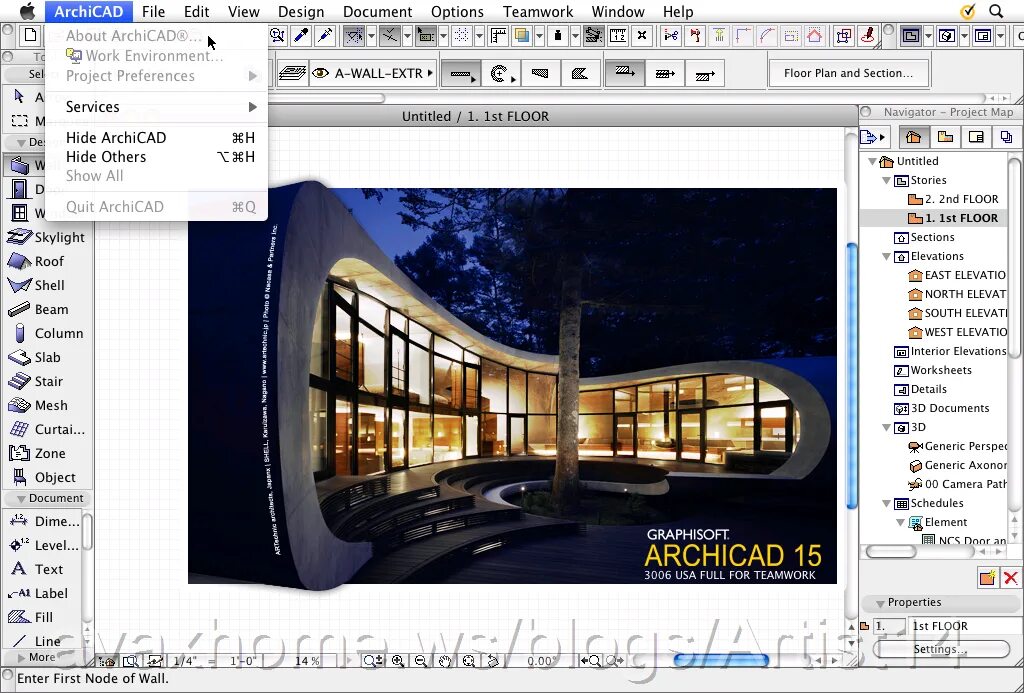This screenshot has width=1024, height=693.
Task: Select the polygon wall geometry method
Action: coord(579,74)
